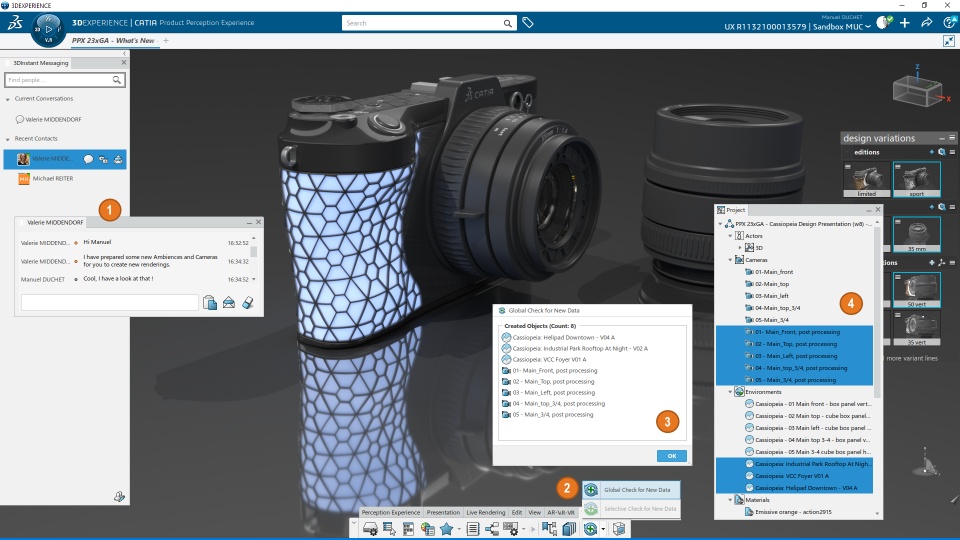Select the 35 vert variation thumbnail
960x540 pixels.
[x=917, y=329]
